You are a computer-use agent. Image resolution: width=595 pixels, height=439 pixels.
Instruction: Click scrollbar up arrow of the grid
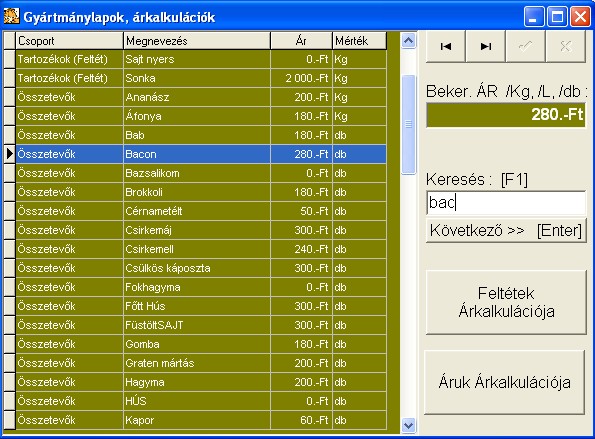point(408,41)
